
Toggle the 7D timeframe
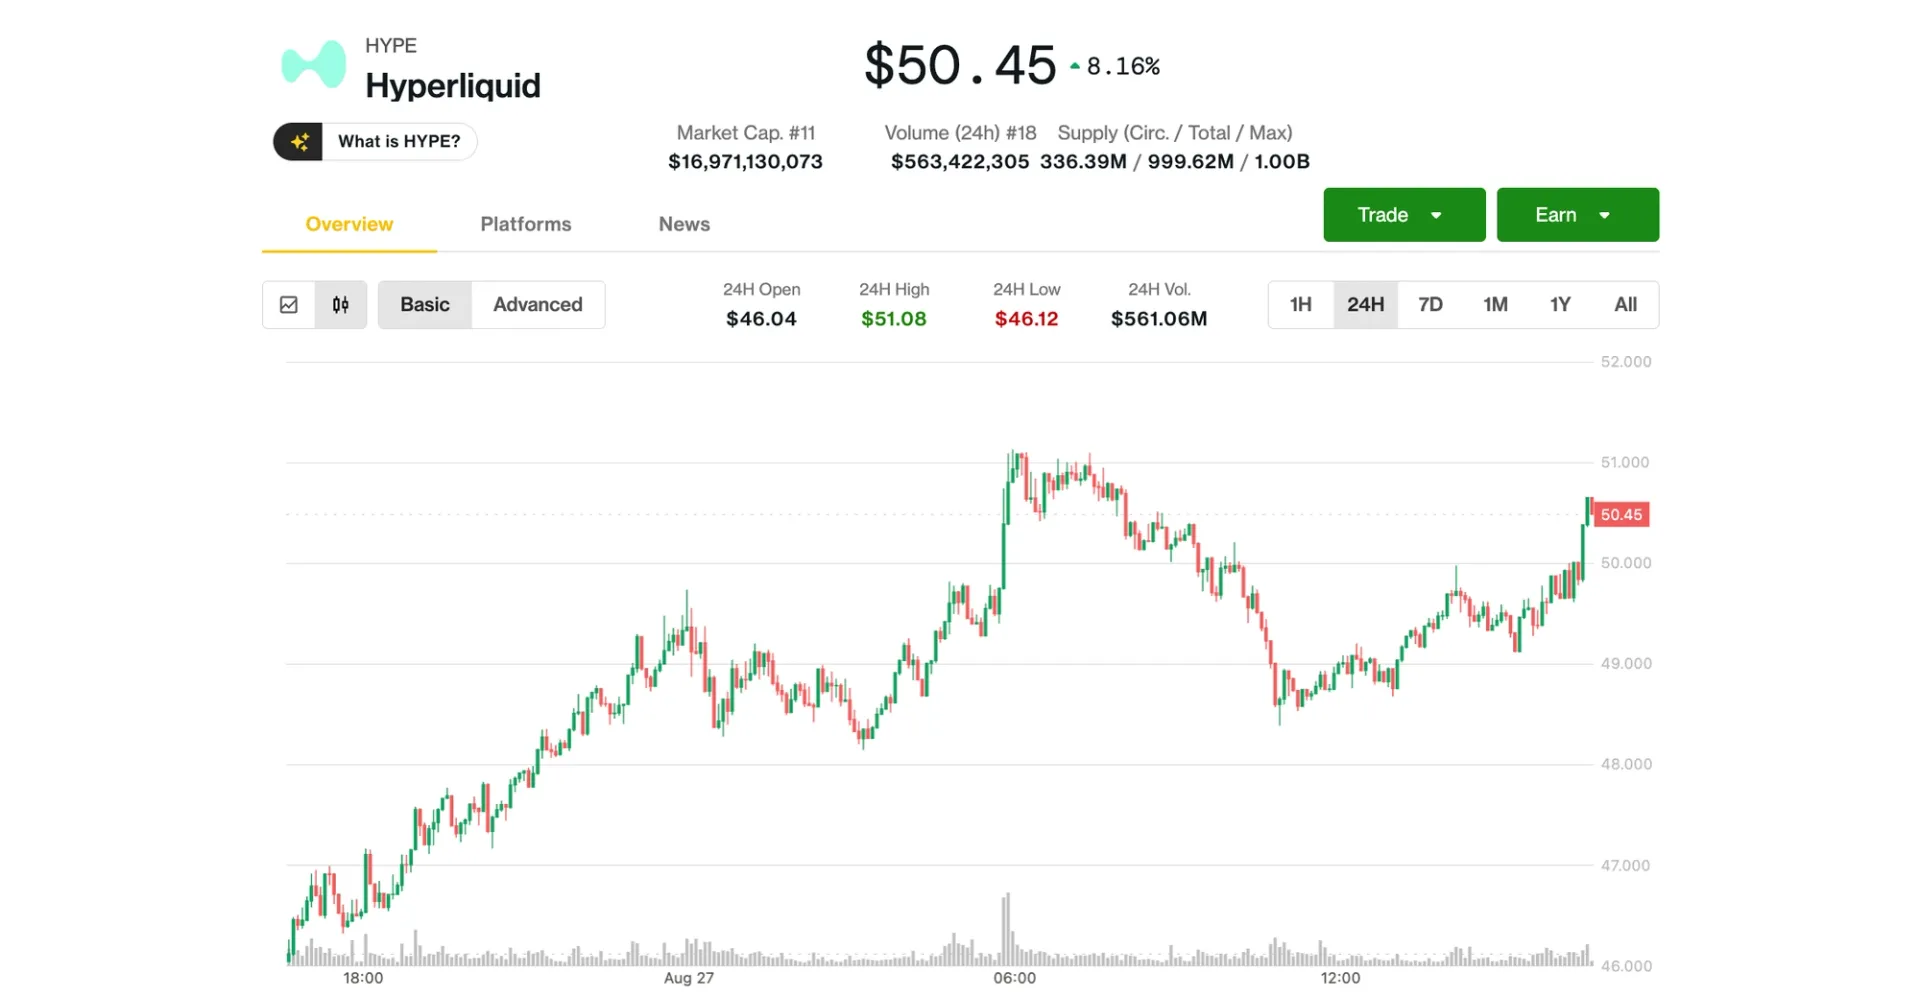(1430, 304)
